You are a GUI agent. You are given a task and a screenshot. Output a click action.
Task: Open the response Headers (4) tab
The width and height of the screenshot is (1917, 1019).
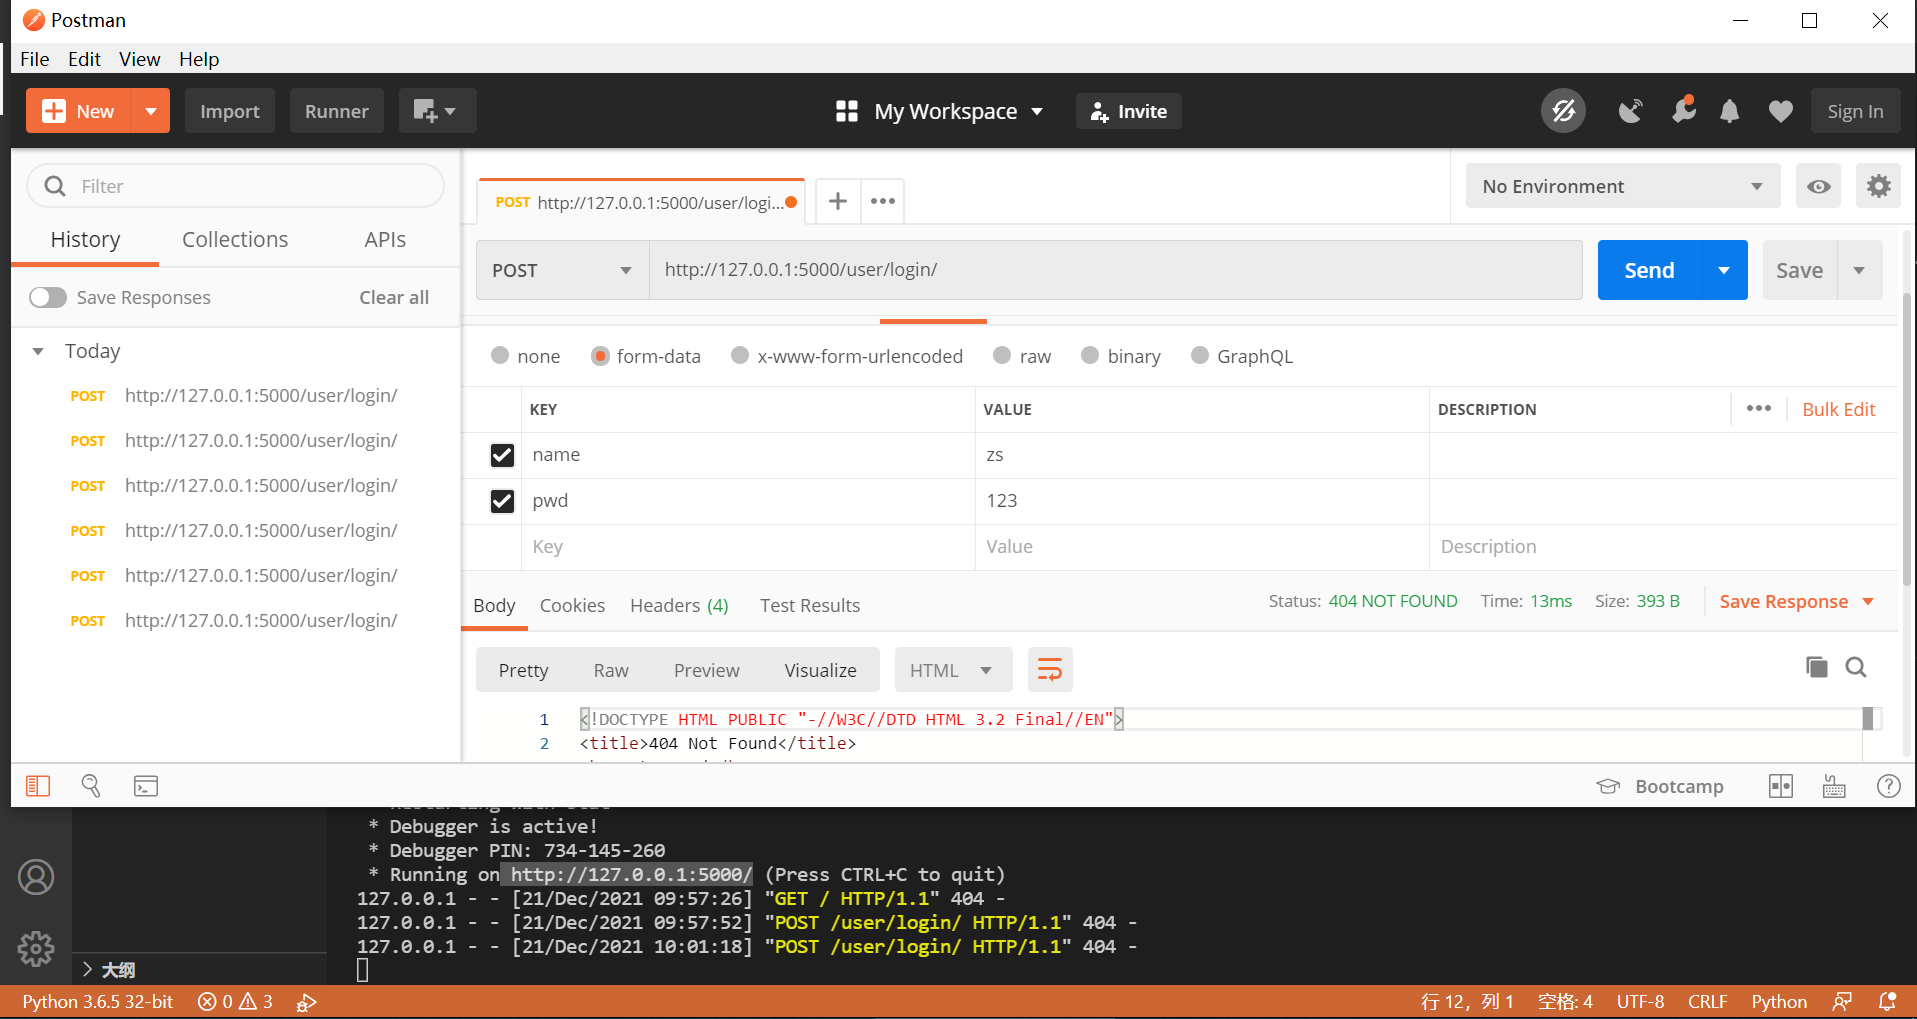679,605
